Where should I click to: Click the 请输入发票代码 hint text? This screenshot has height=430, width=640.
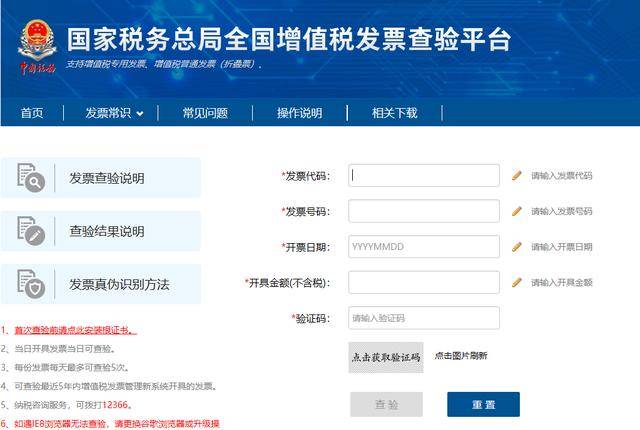[562, 175]
